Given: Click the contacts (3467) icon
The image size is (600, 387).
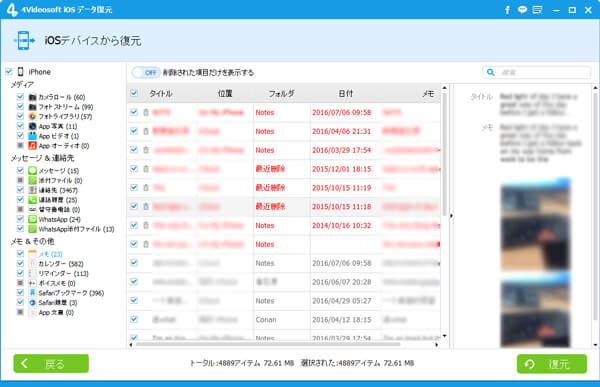Looking at the screenshot, I should pos(33,190).
